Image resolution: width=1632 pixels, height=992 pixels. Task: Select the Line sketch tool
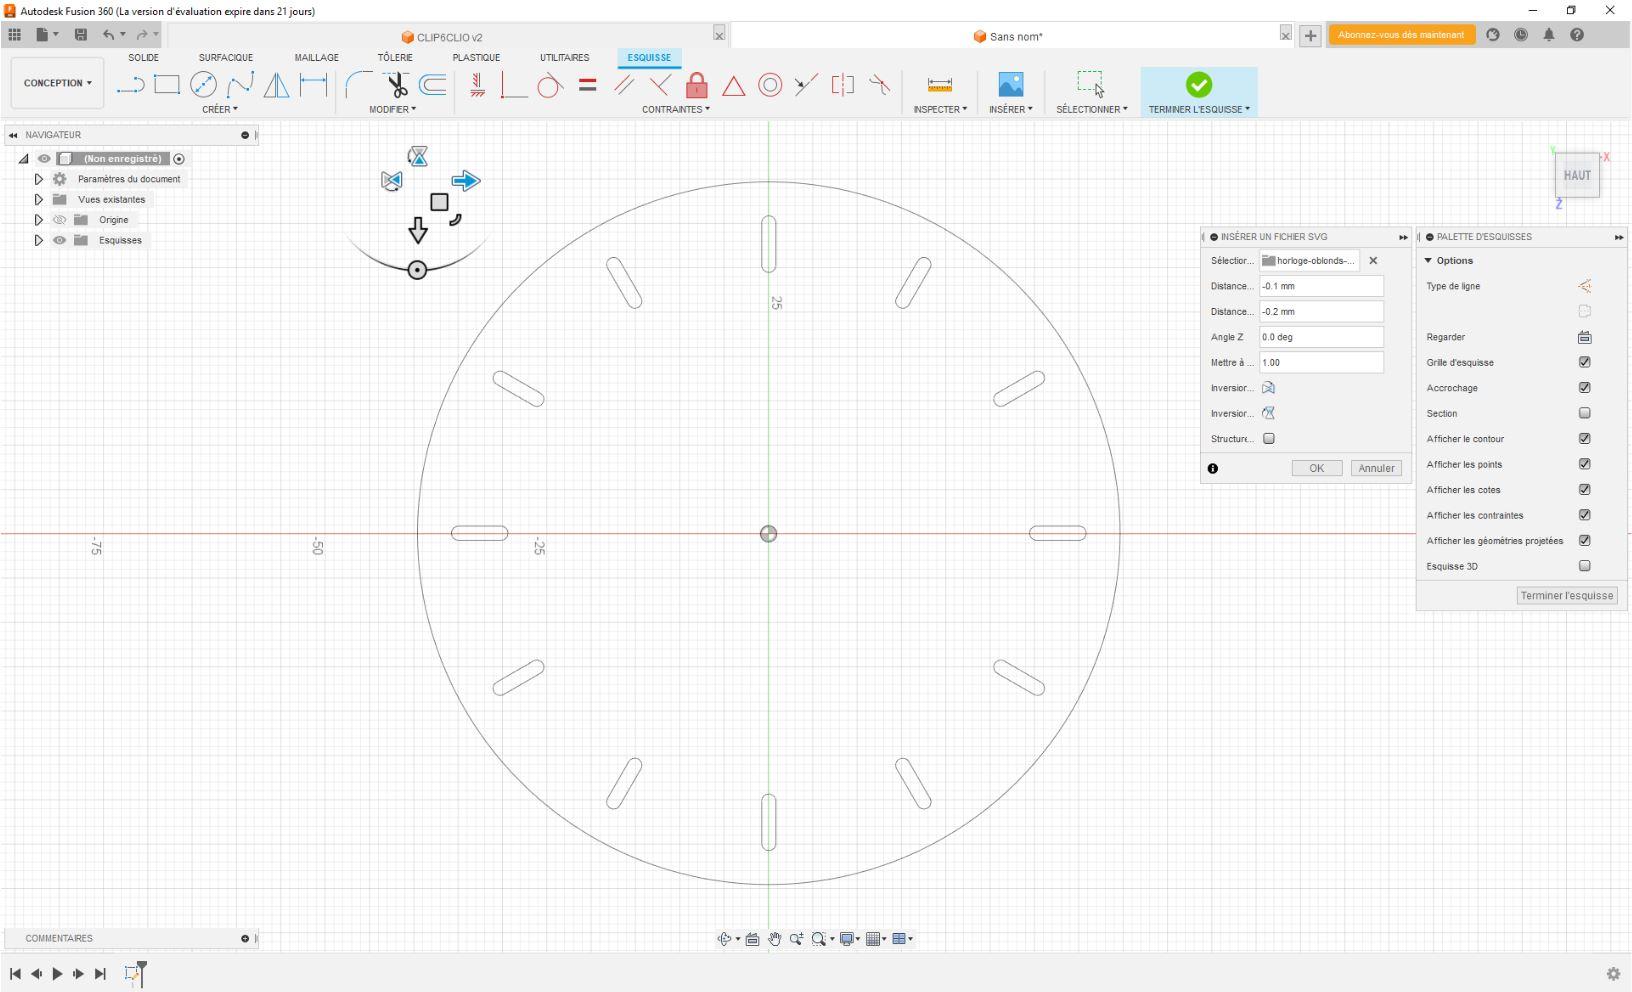tap(128, 85)
